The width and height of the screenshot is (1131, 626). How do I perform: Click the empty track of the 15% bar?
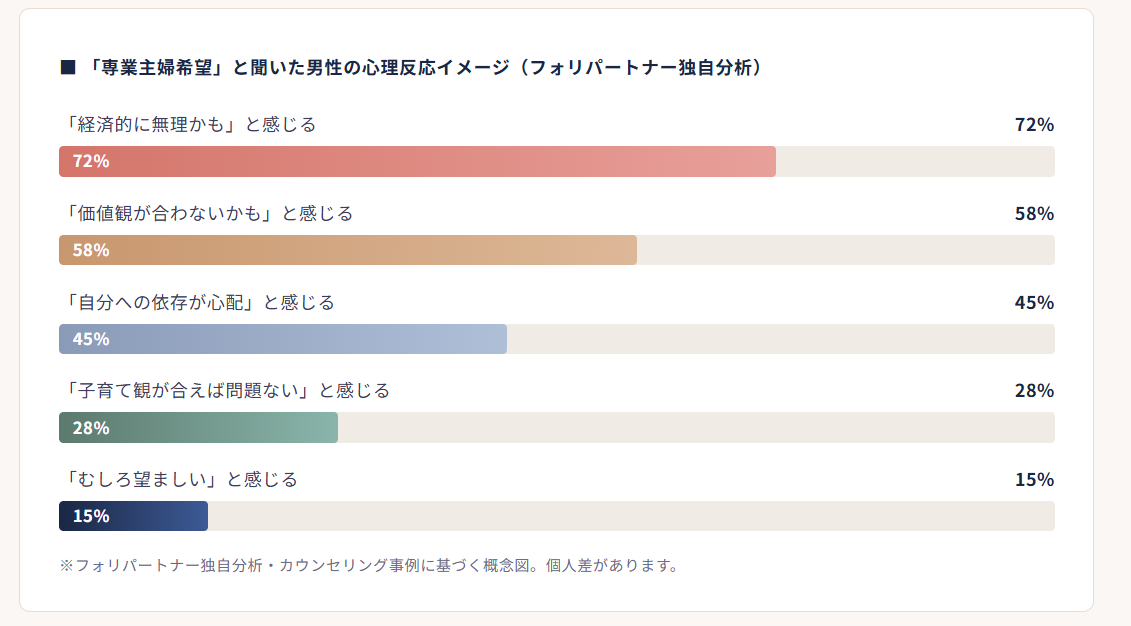(630, 516)
